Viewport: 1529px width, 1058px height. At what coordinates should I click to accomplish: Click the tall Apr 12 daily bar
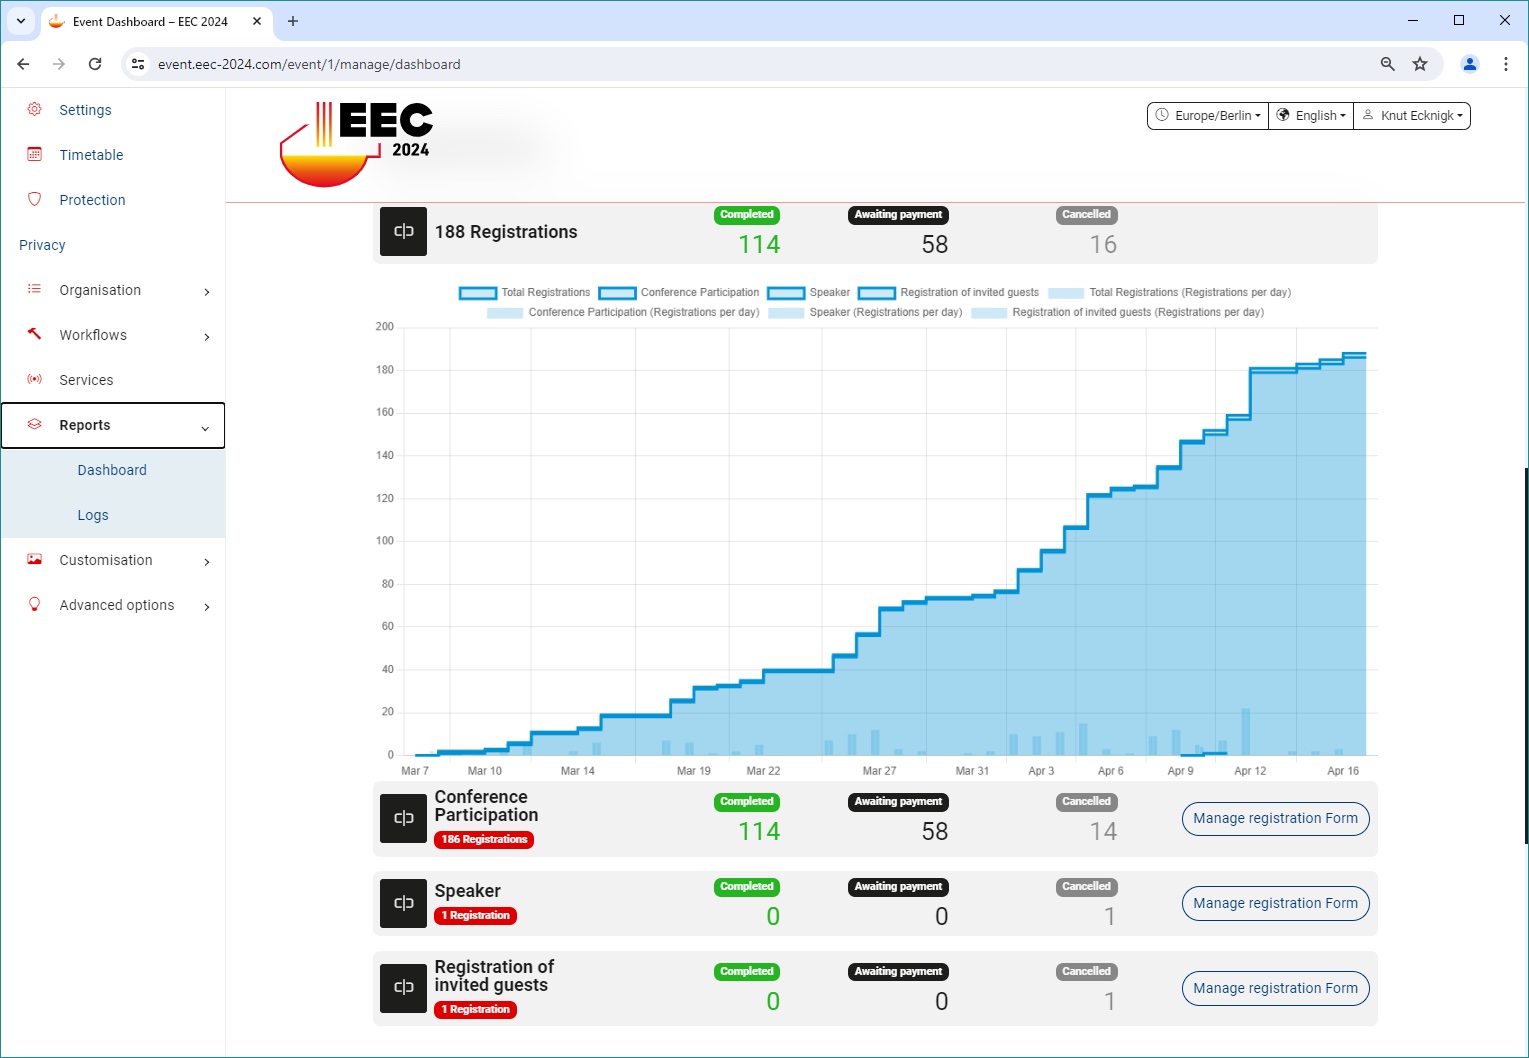[x=1245, y=732]
